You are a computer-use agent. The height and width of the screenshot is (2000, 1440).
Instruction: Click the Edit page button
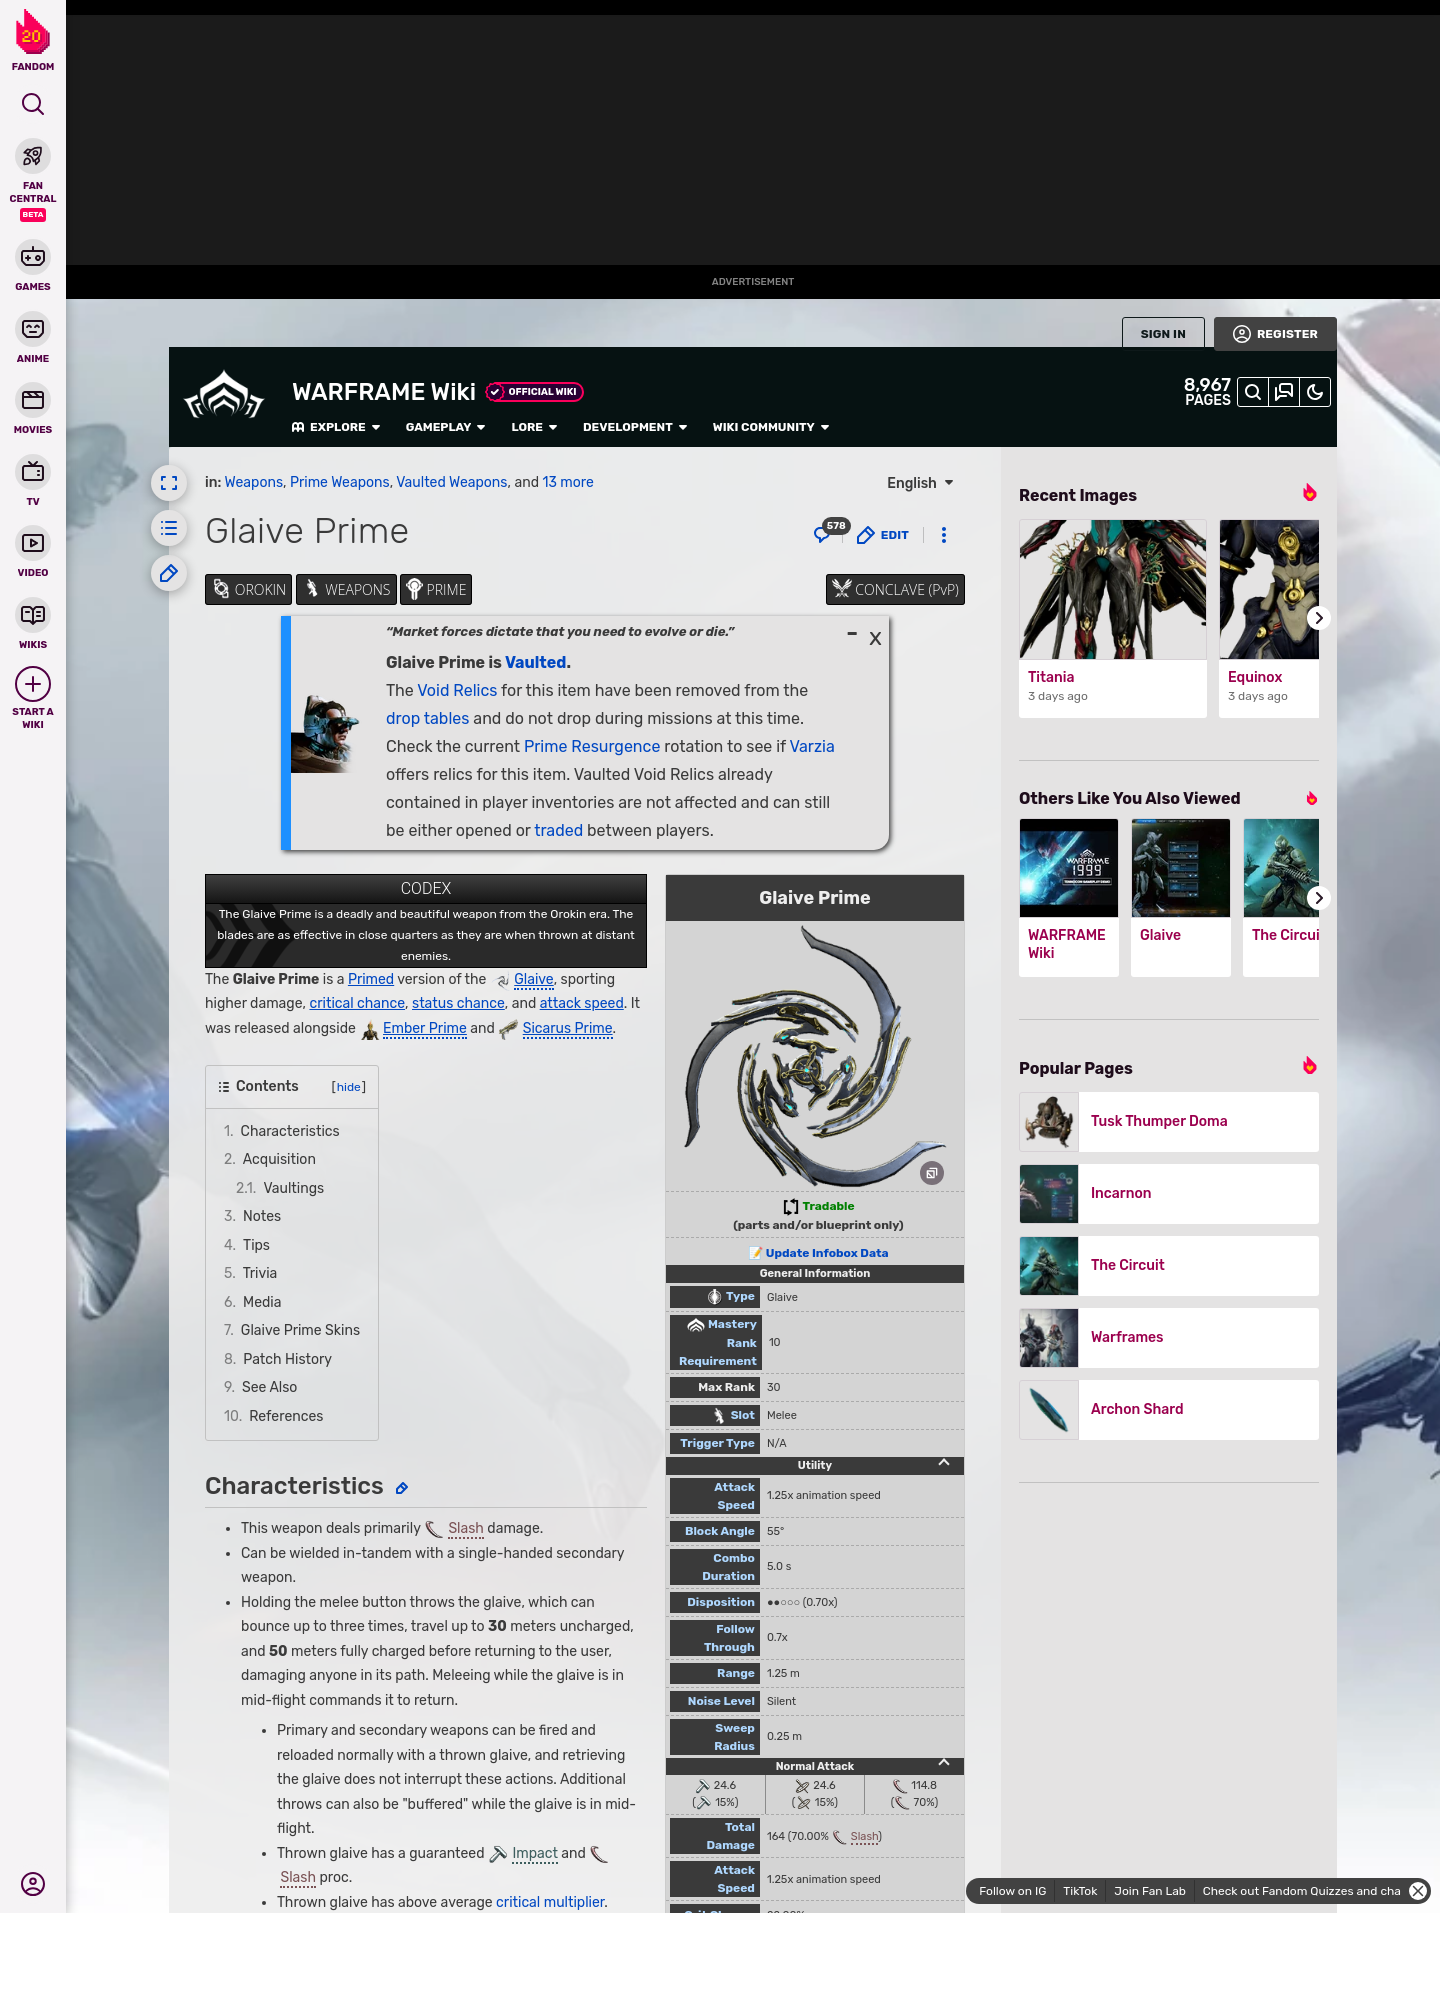[883, 535]
